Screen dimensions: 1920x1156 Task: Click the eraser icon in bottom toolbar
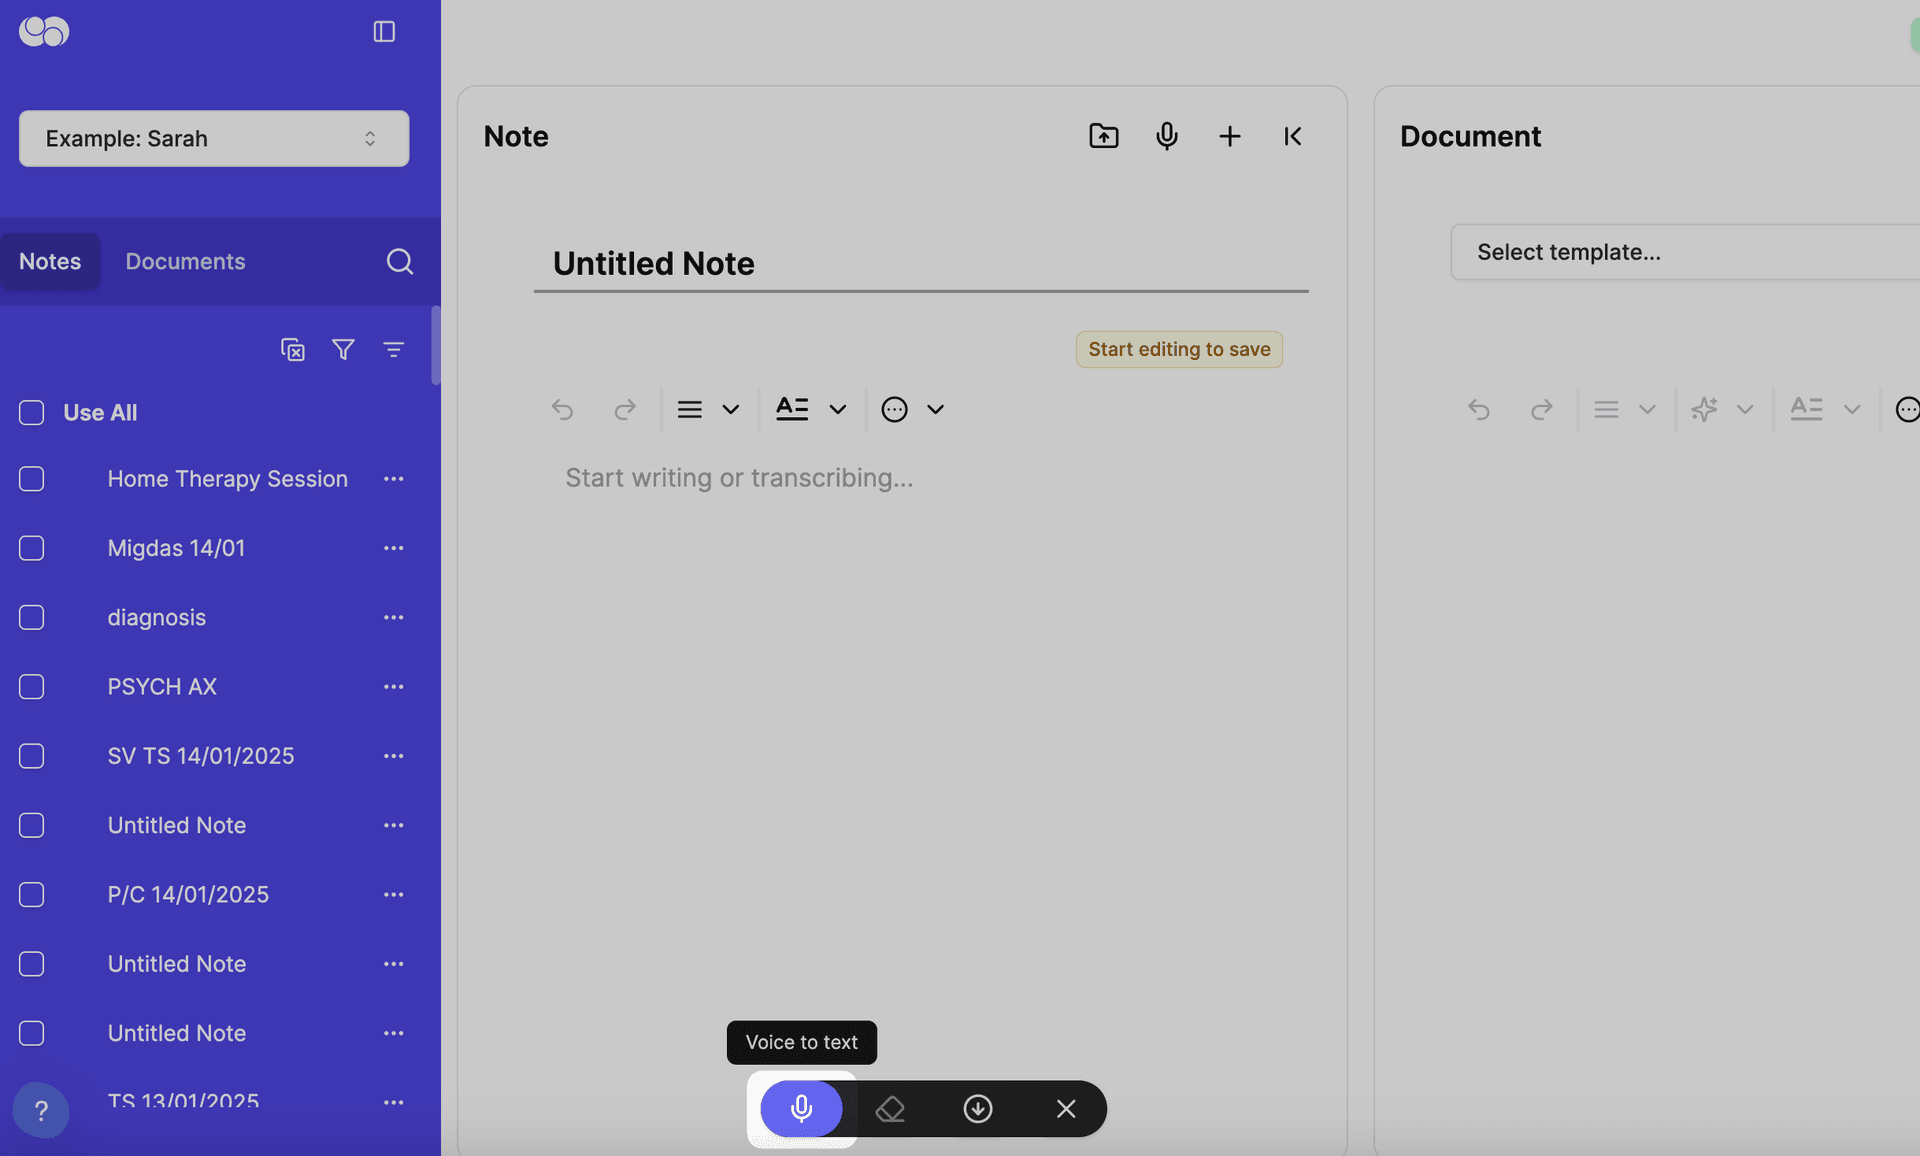[x=890, y=1108]
